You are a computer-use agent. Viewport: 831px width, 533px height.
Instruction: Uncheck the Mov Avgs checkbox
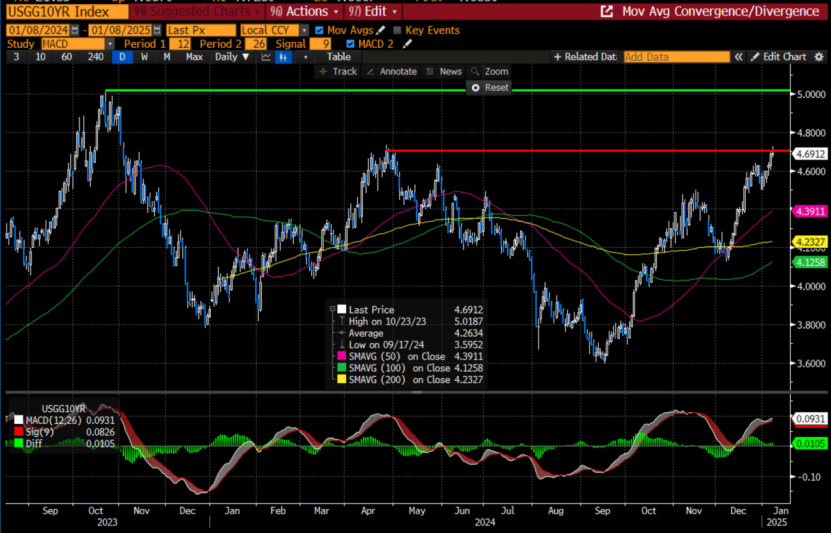tap(319, 30)
